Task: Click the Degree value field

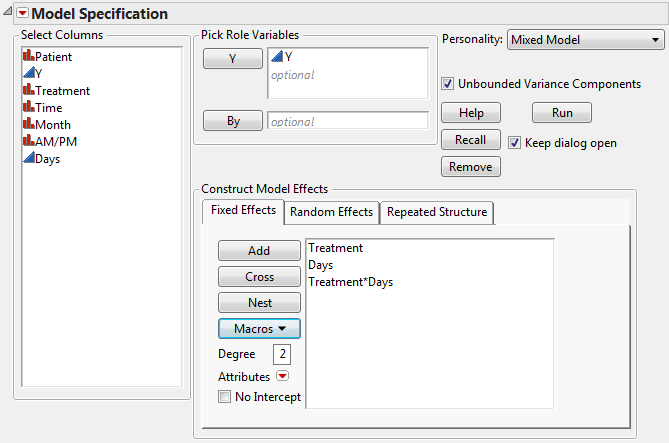Action: [284, 354]
